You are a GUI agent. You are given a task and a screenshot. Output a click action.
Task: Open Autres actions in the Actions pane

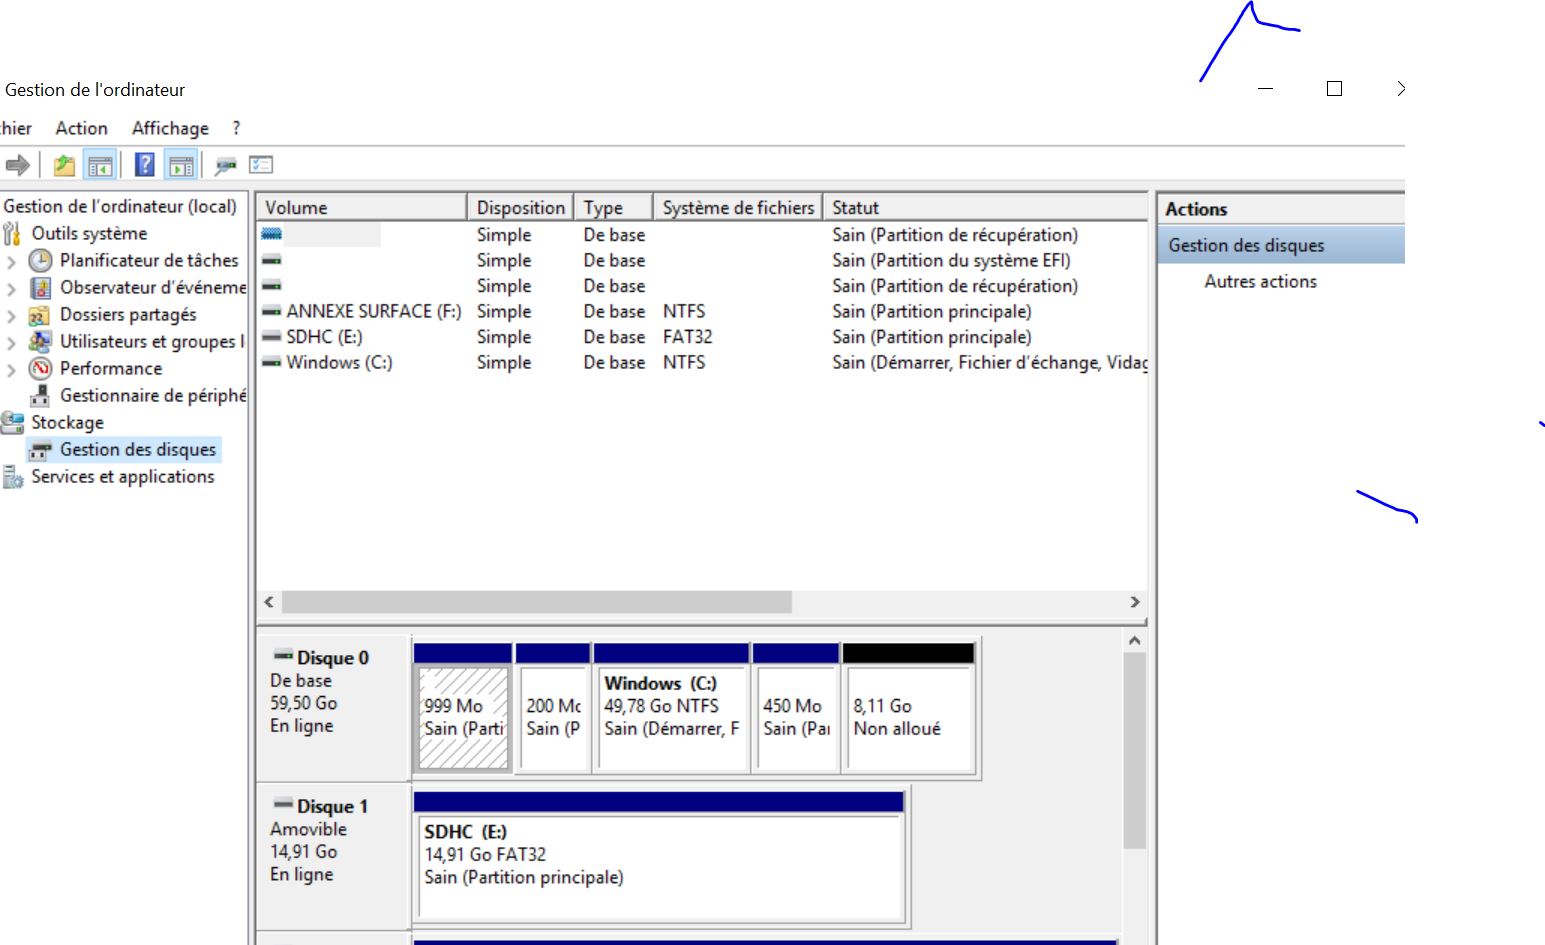1260,282
